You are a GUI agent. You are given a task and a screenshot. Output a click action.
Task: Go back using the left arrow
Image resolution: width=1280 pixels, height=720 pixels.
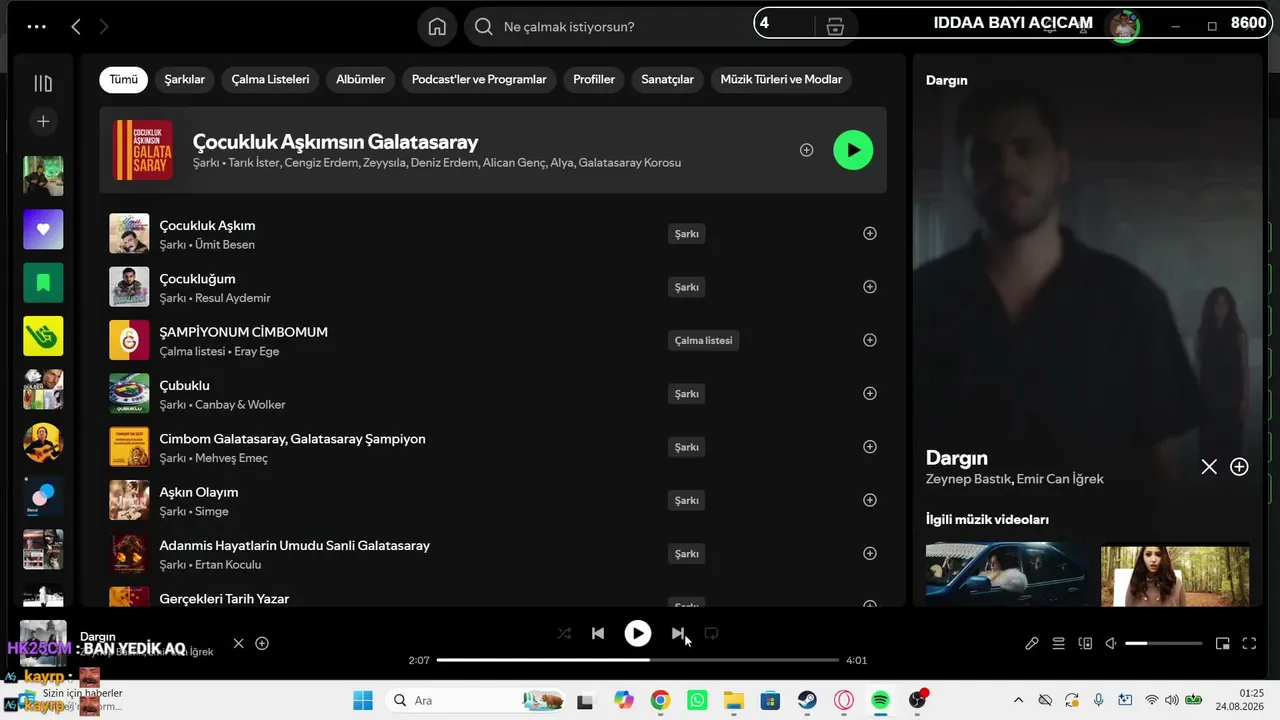coord(76,27)
